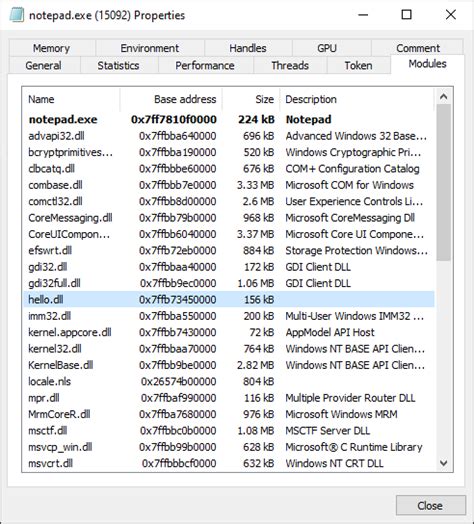Viewport: 474px width, 524px height.
Task: Select the CoreUICompon... module row
Action: click(x=229, y=234)
